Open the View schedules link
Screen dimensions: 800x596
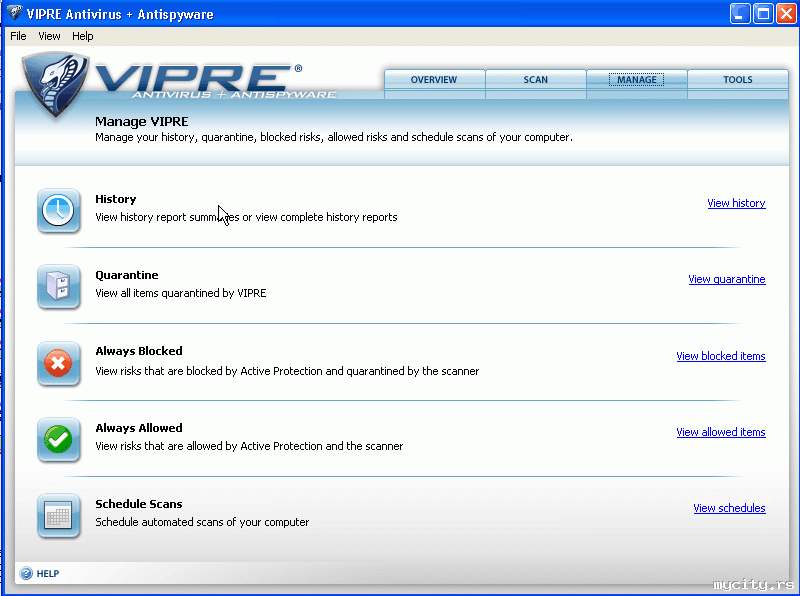729,508
